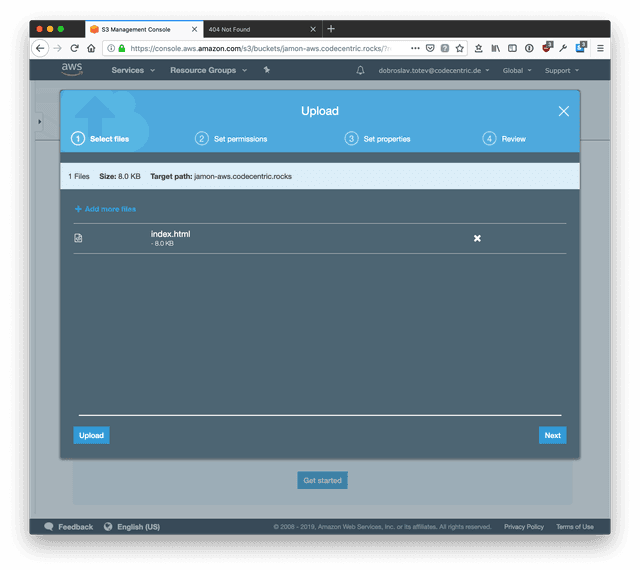Open the Firefox hamburger menu

pos(600,48)
